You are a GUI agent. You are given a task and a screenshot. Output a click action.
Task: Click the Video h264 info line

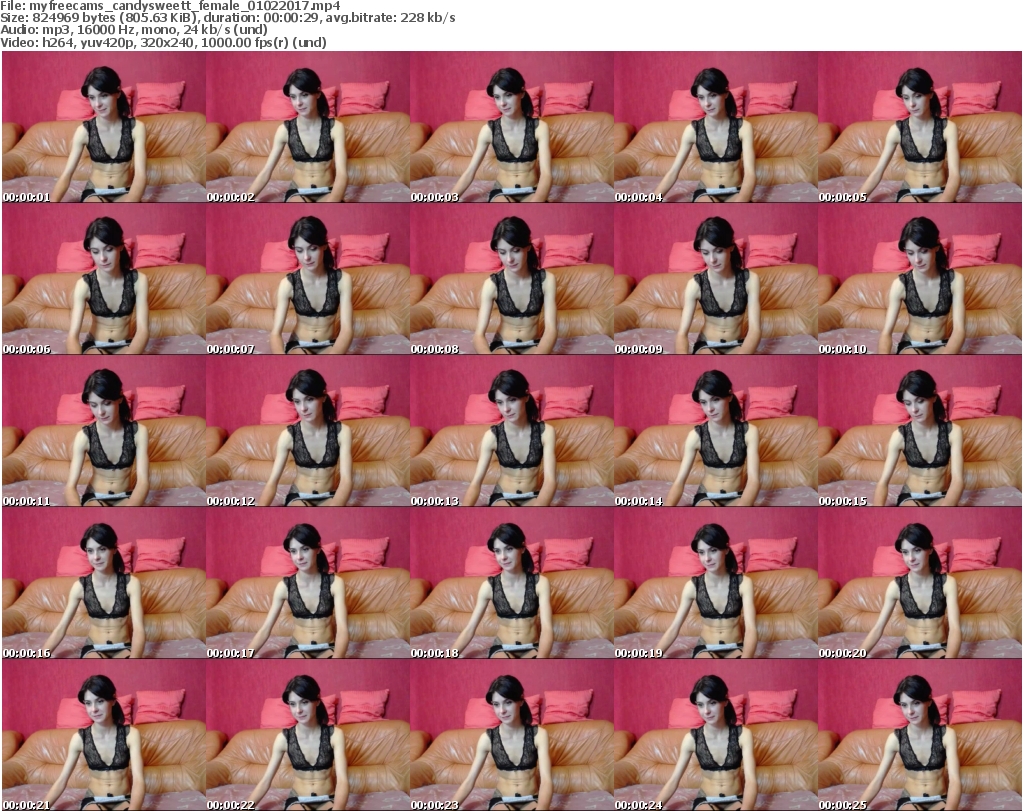tap(163, 42)
